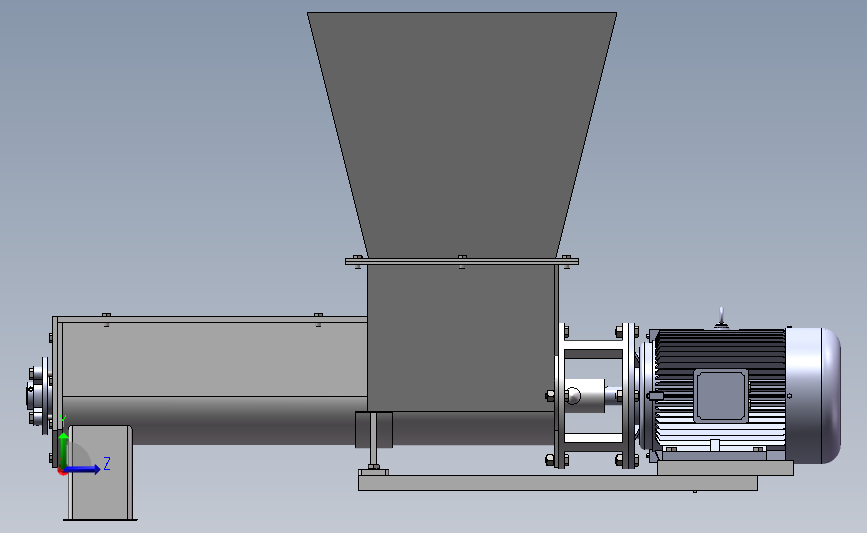Select the flange plate joining hopper sections

click(462, 262)
